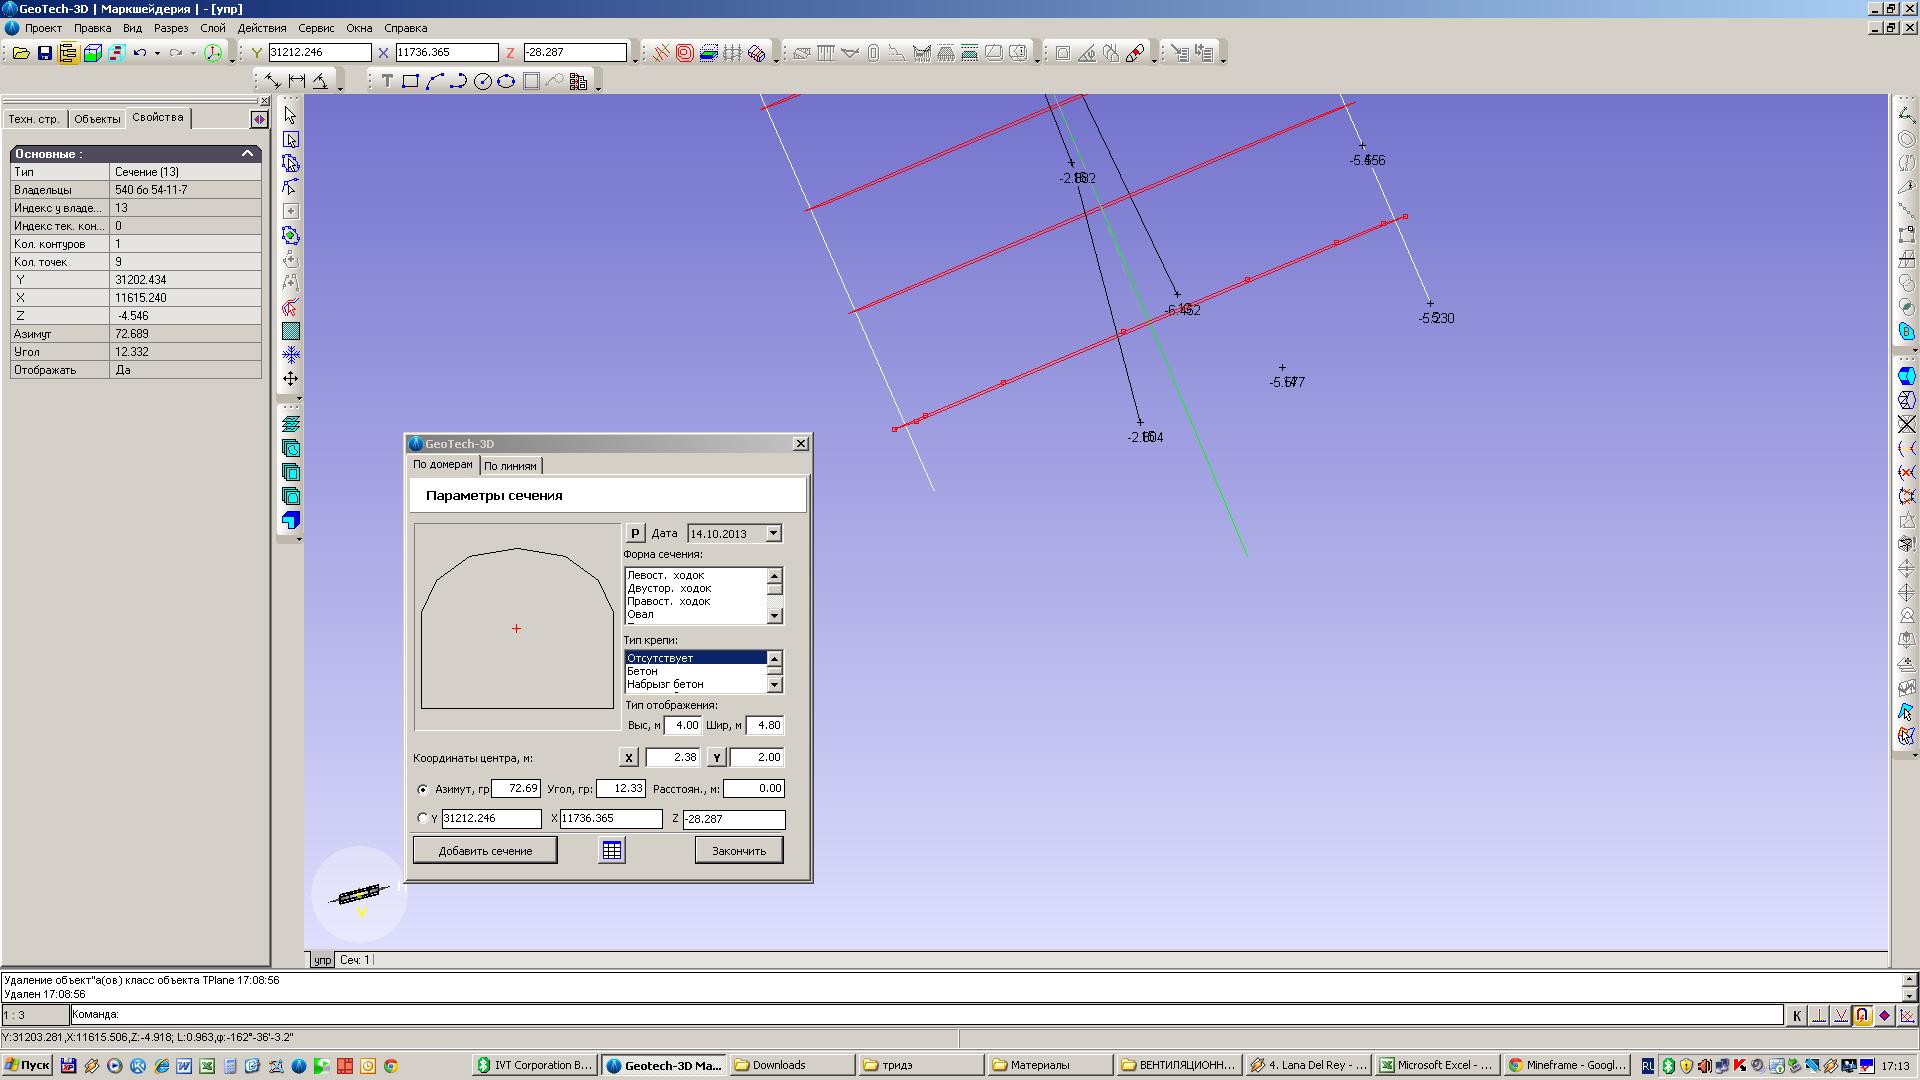The image size is (1920, 1080).
Task: Click the 3D cube view icon
Action: point(92,53)
